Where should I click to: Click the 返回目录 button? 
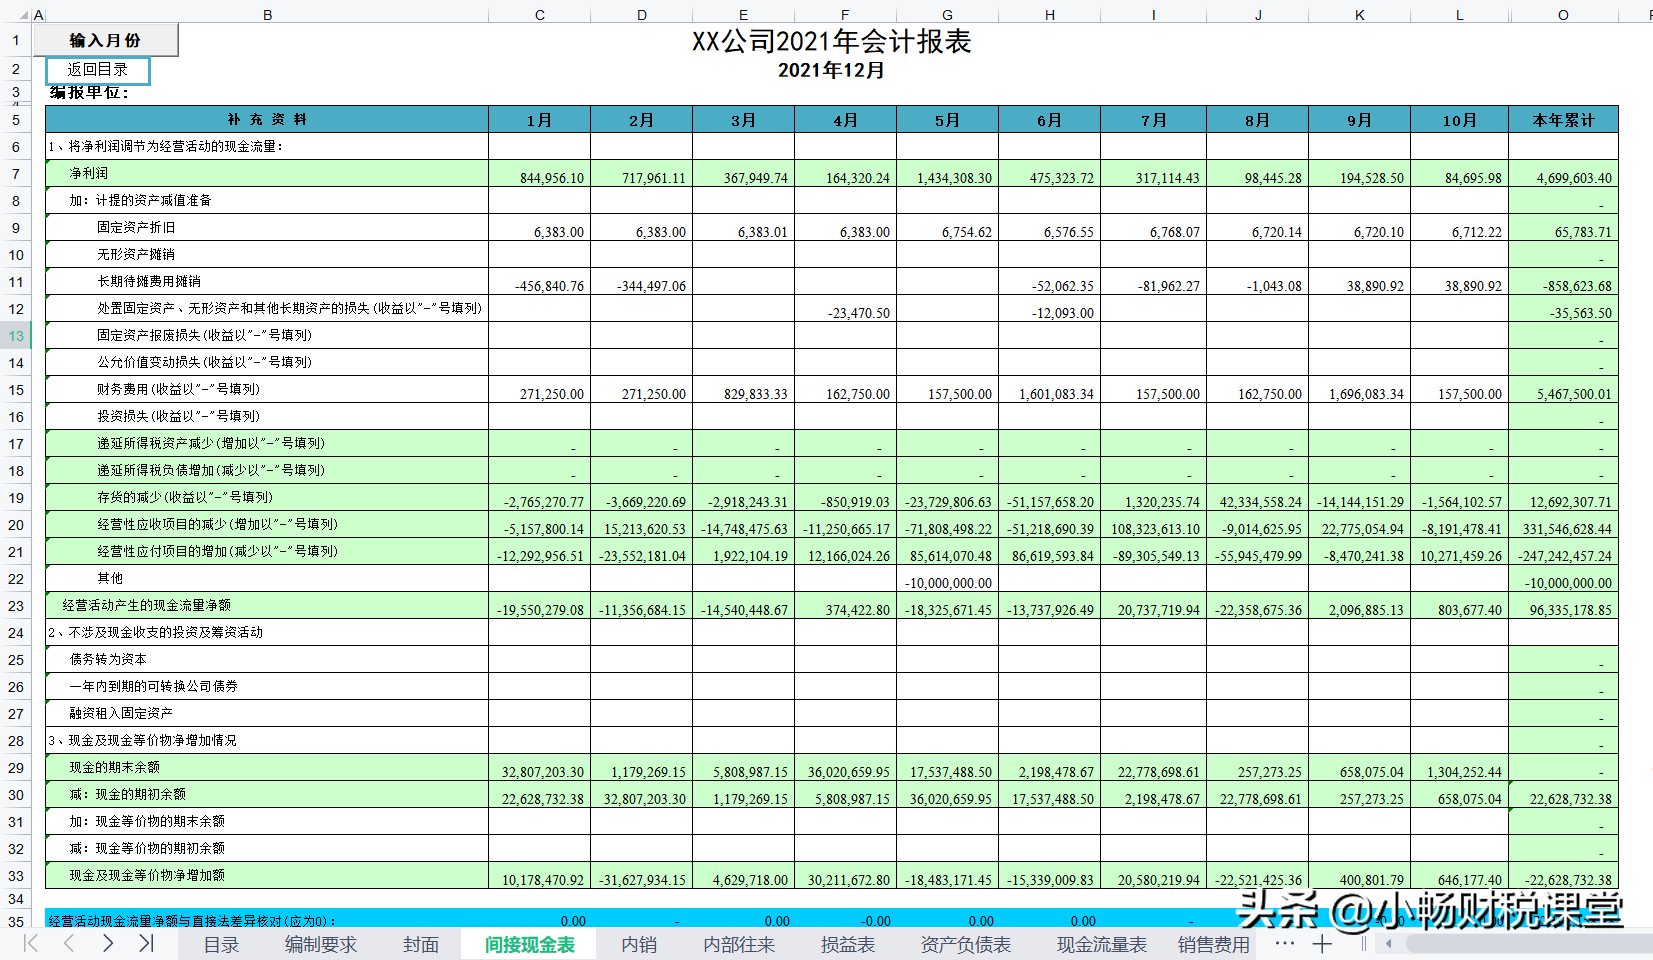click(x=99, y=70)
